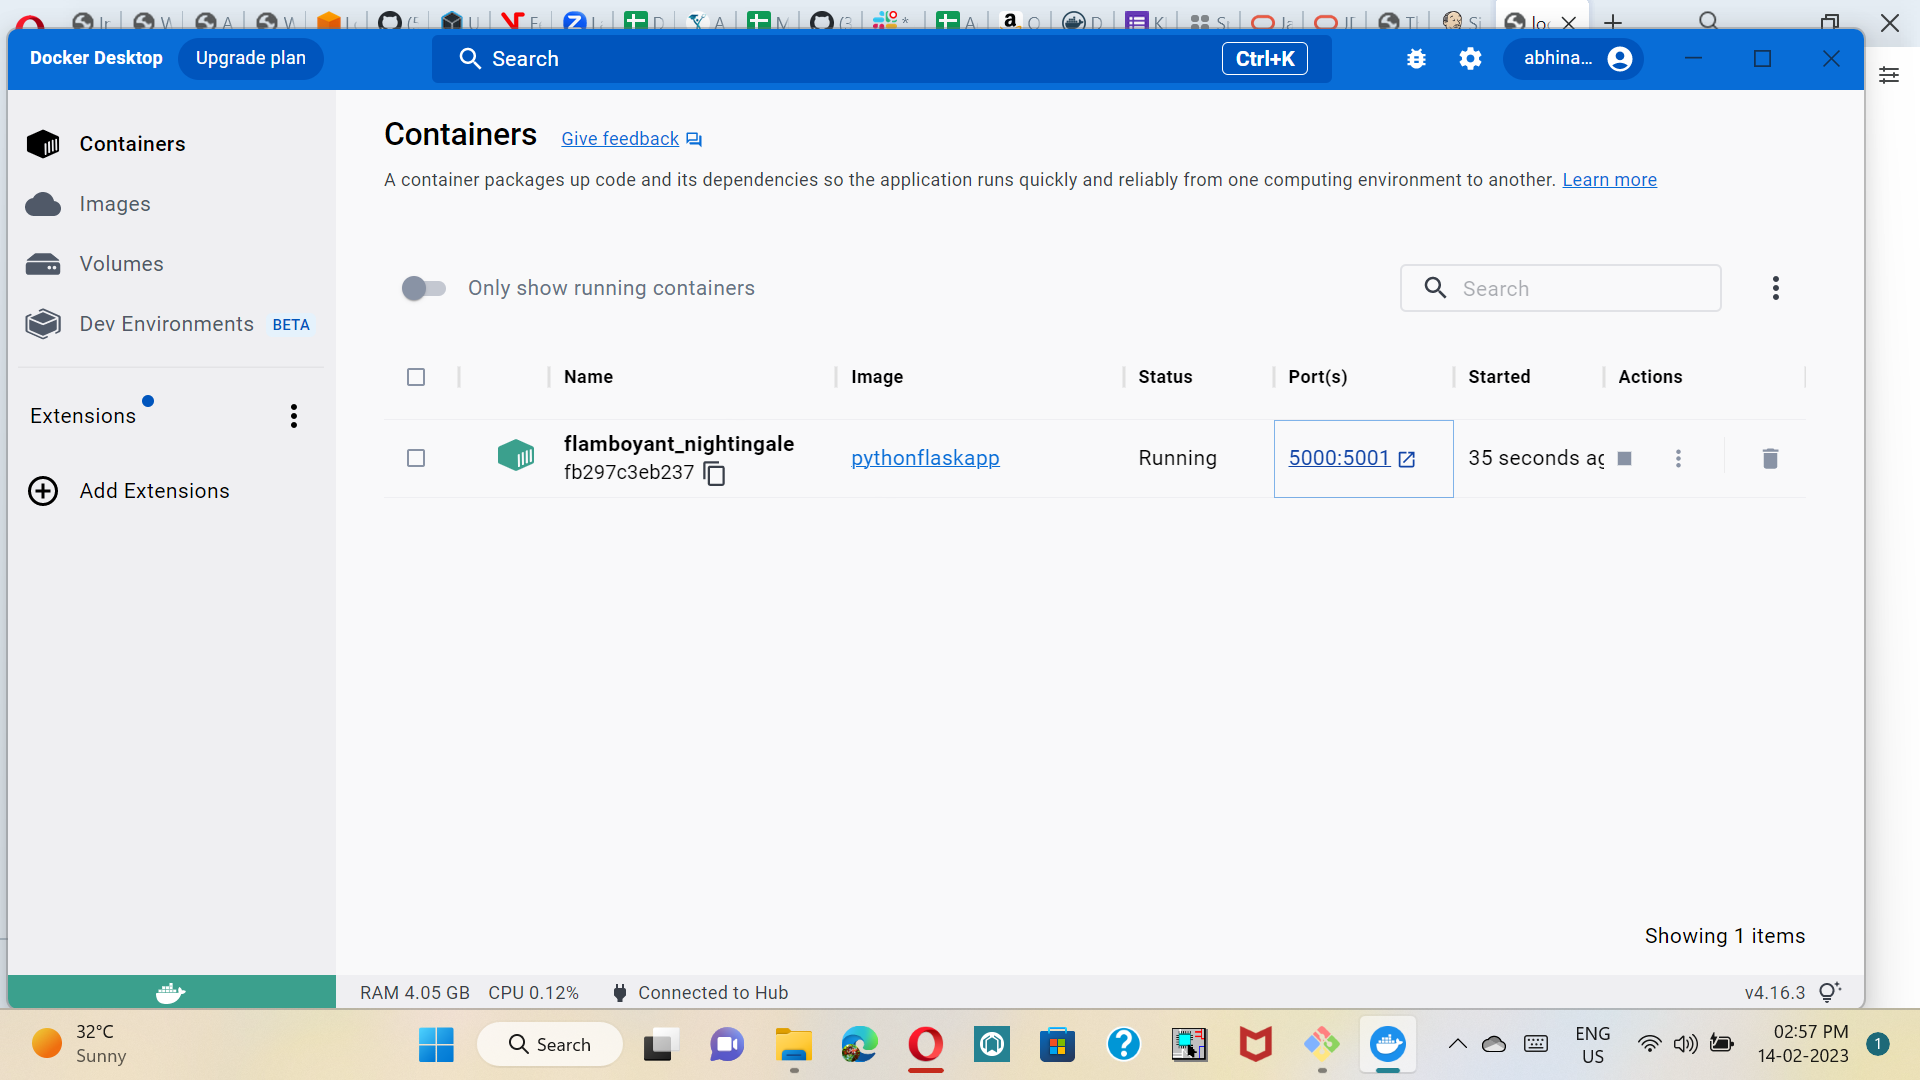Open the container row's three-dot actions menu

coord(1678,458)
